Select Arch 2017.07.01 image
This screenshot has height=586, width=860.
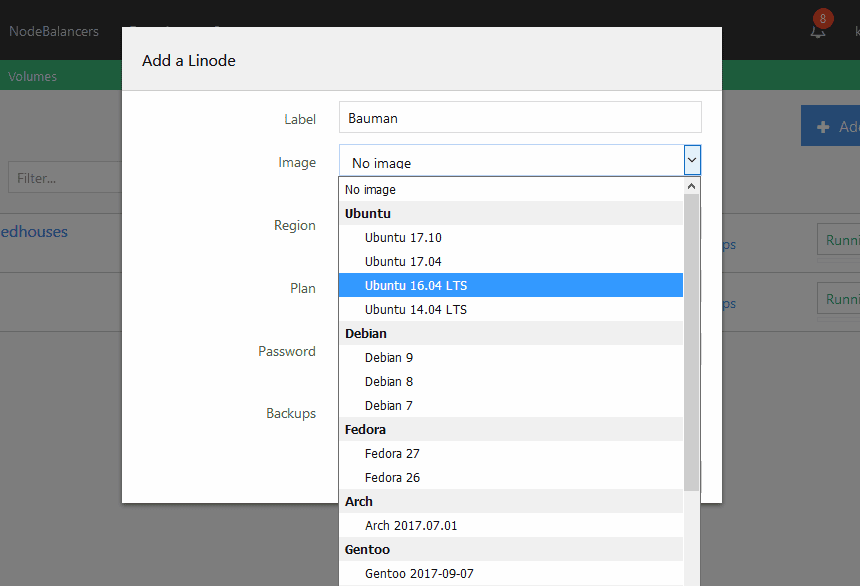click(x=511, y=526)
